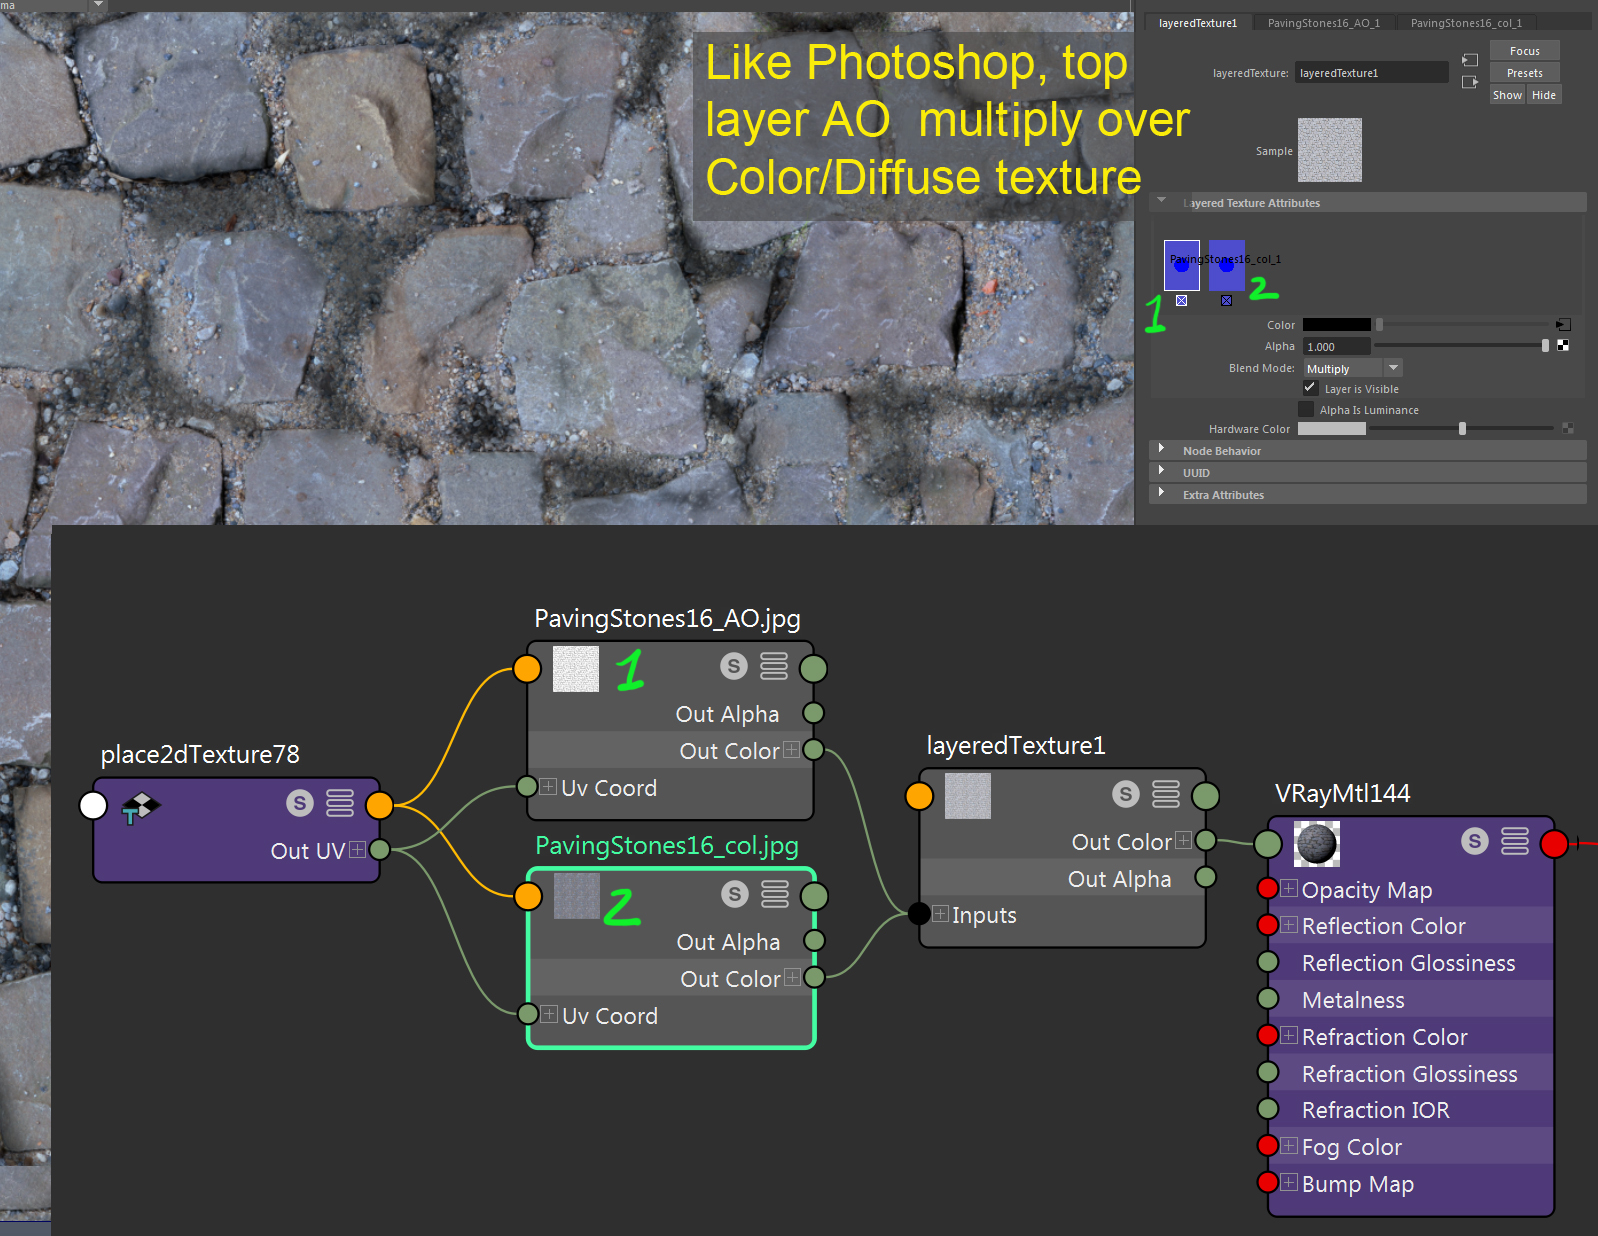
Task: Click the checker map button next to Alpha slider
Action: pyautogui.click(x=1563, y=346)
